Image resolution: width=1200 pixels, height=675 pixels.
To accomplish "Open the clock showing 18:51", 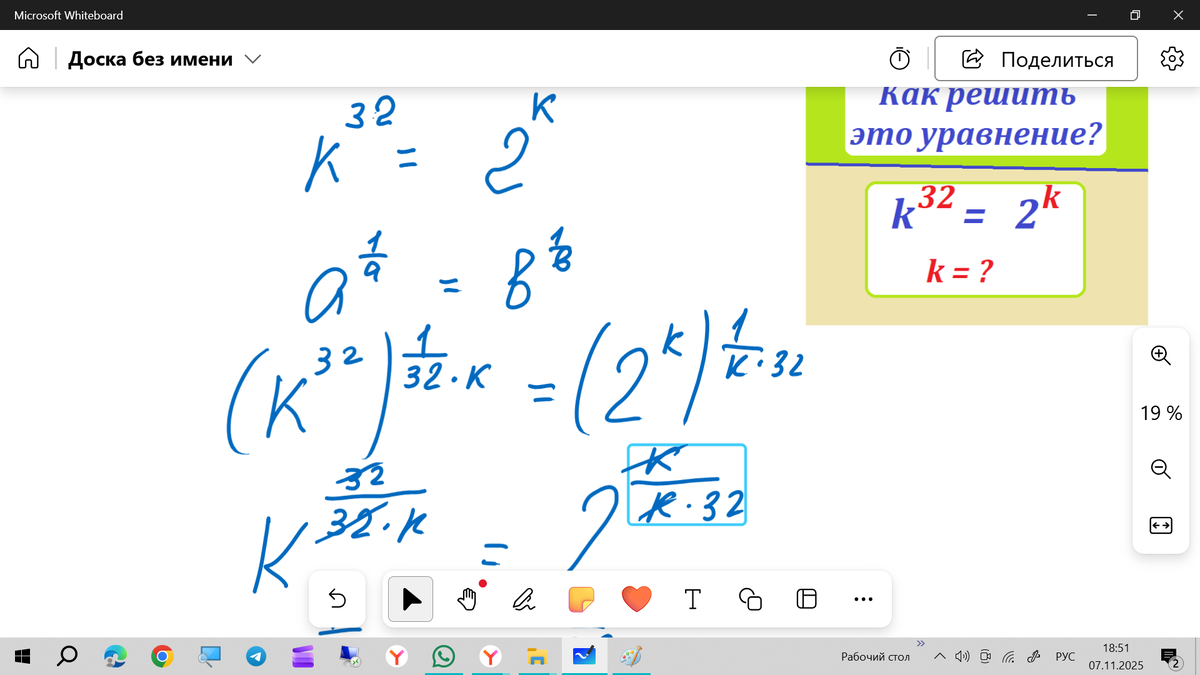I will coord(1116,656).
